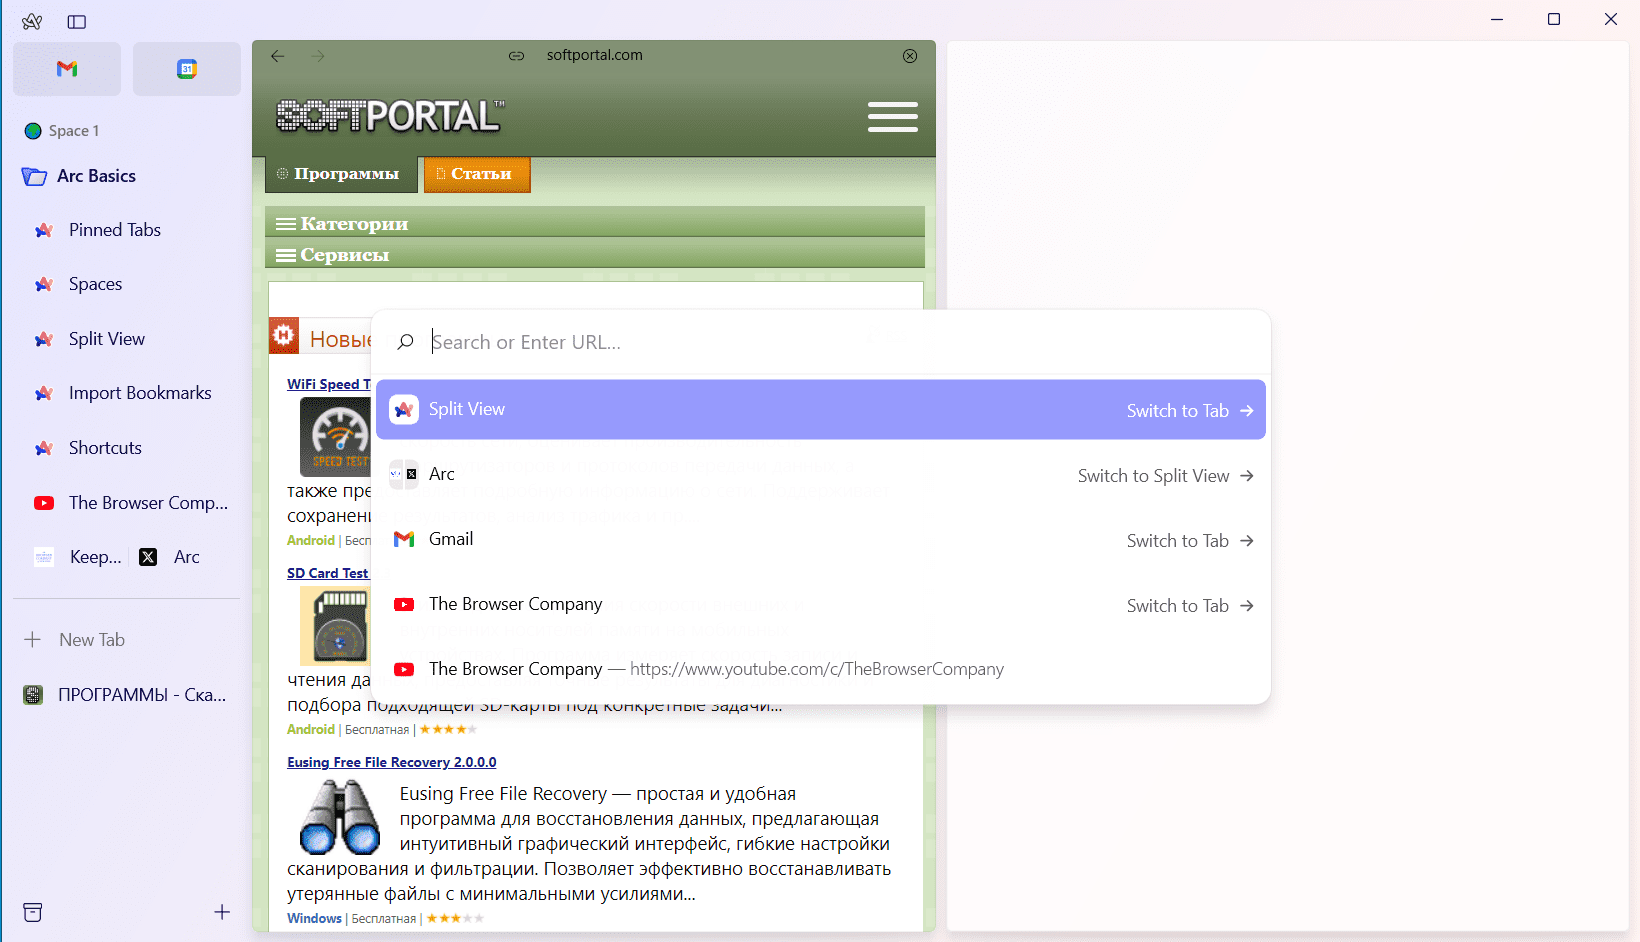This screenshot has height=942, width=1640.
Task: Close the softportal split pane
Action: [910, 56]
